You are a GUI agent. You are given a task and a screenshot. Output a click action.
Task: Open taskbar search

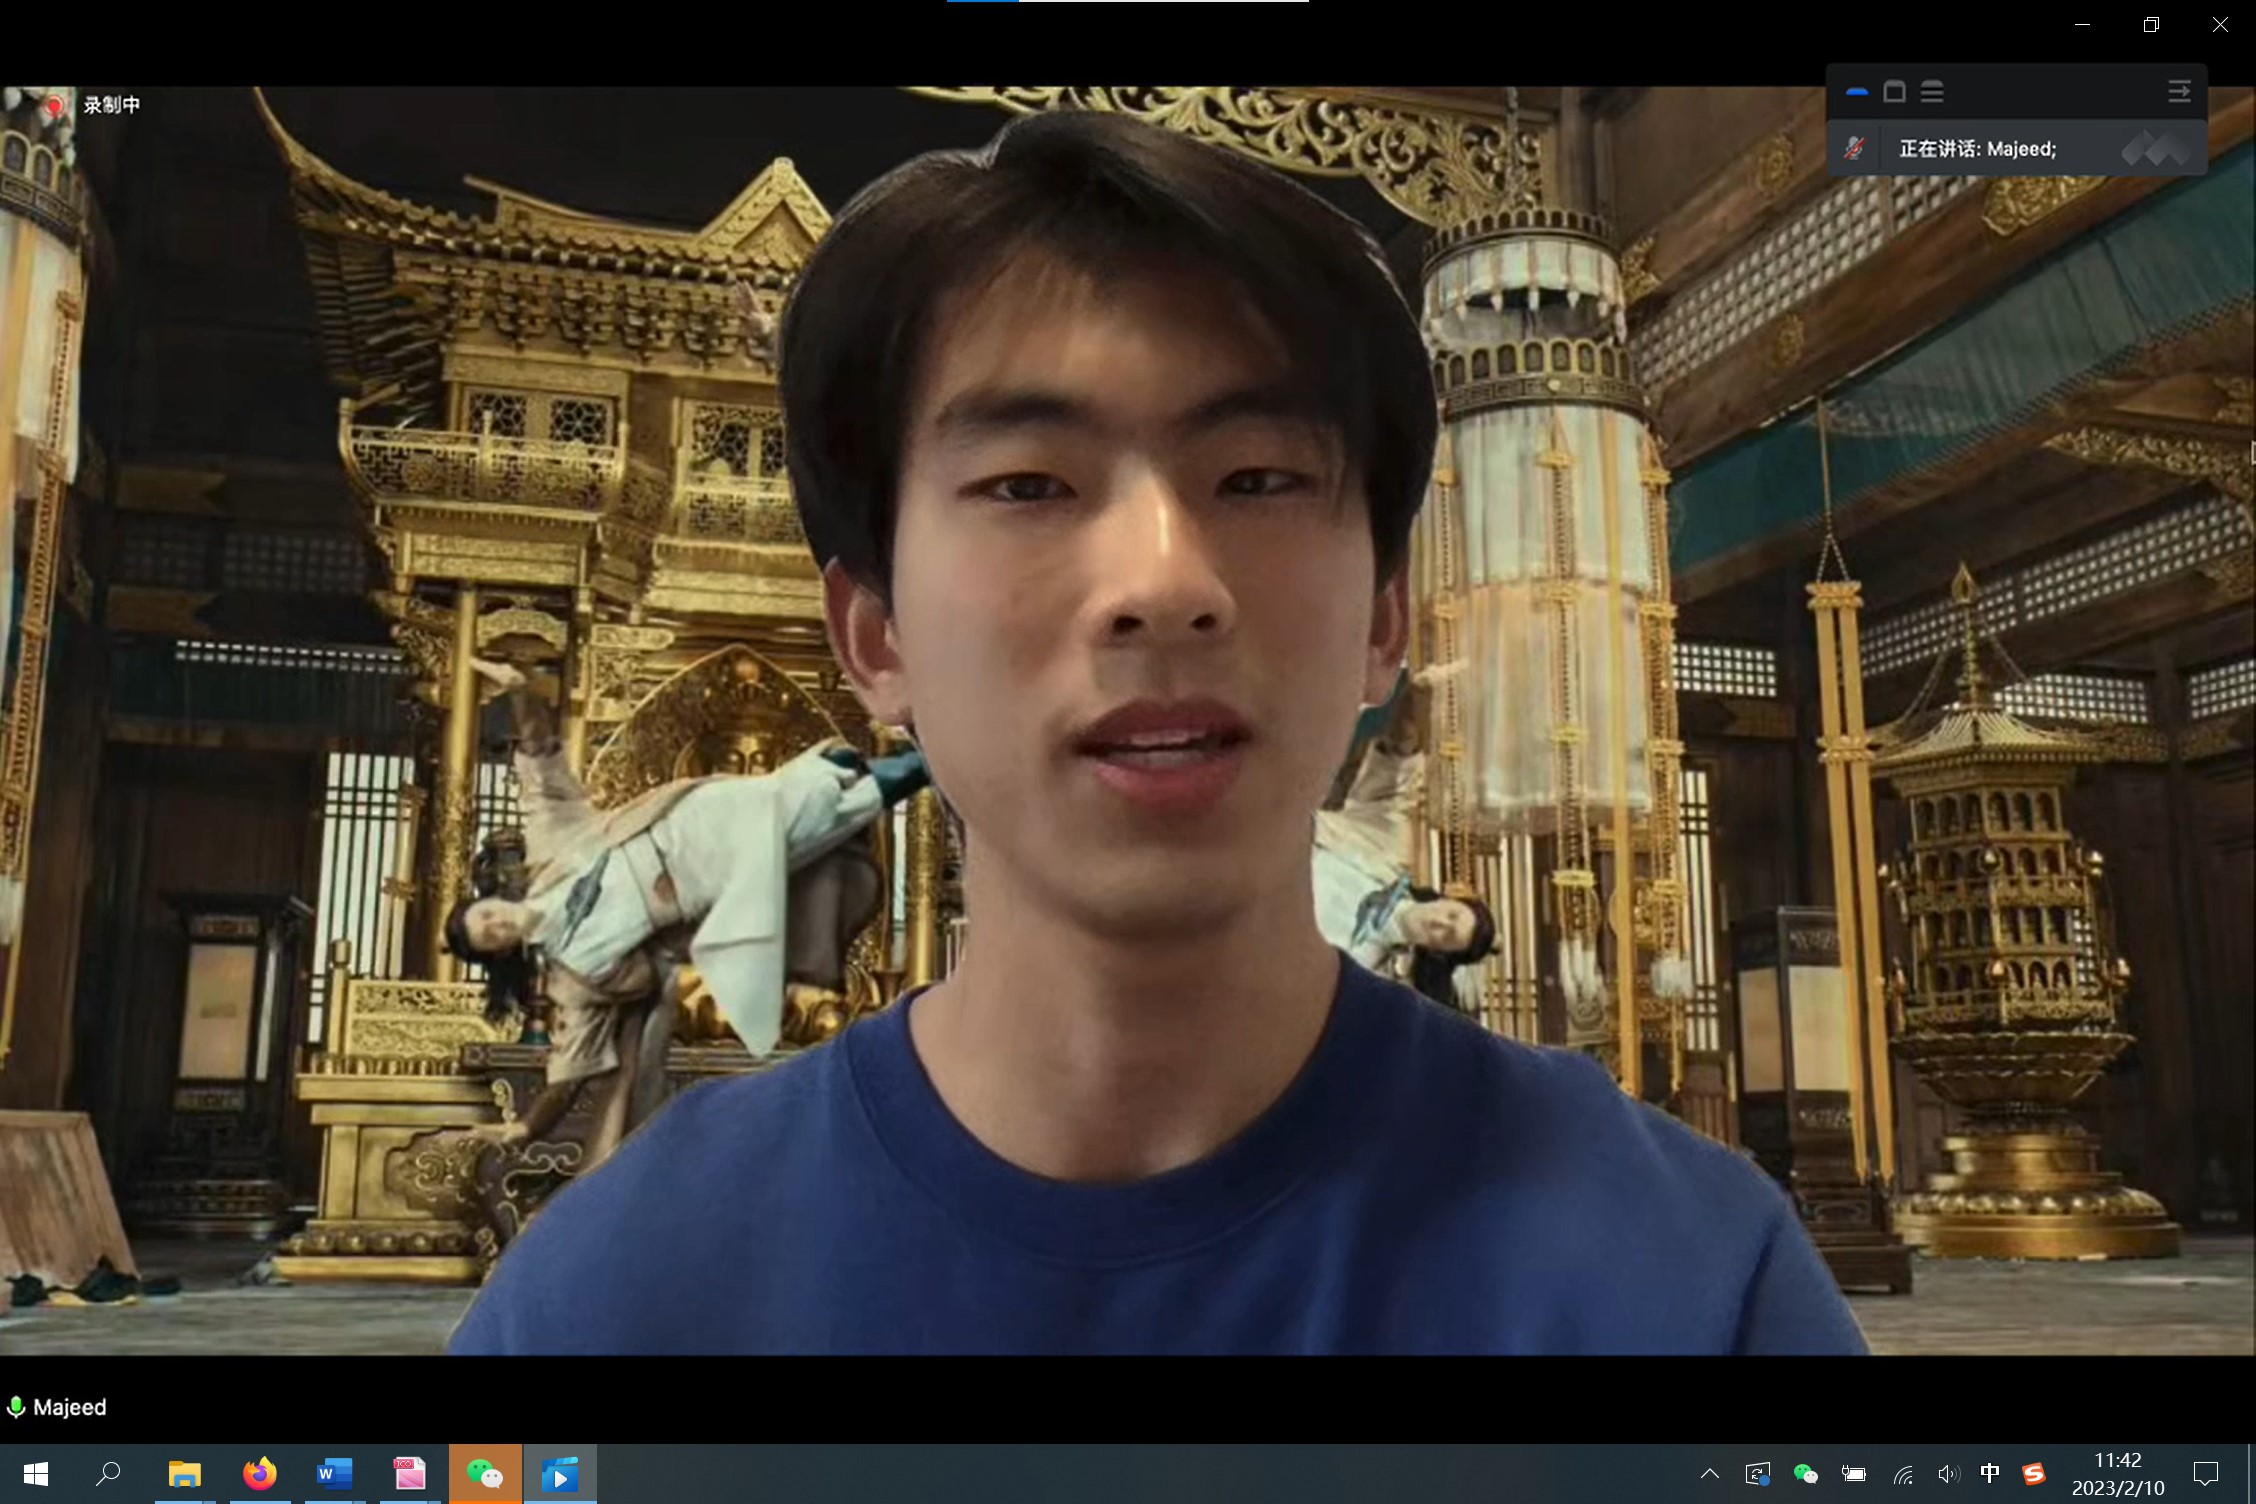point(108,1474)
